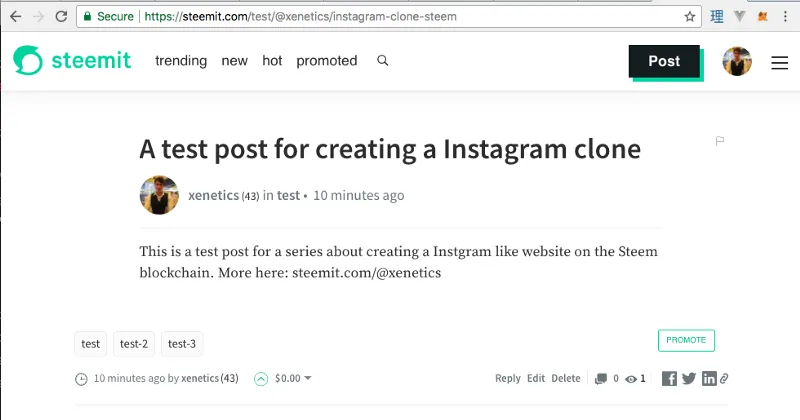Toggle the upvote arrow on post
The image size is (800, 420).
coord(261,379)
